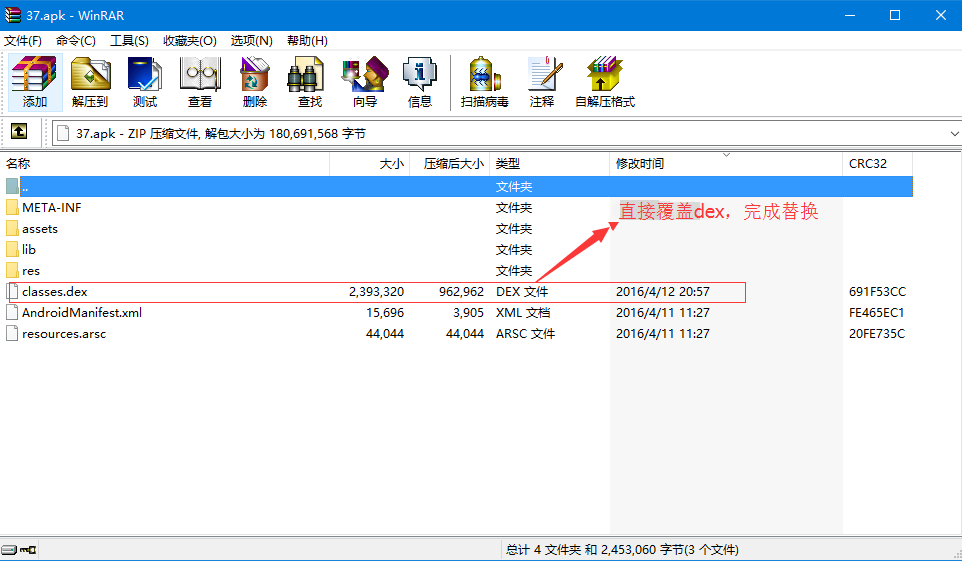Select the assets folder icon
Screen dimensions: 962x561
[x=12, y=228]
